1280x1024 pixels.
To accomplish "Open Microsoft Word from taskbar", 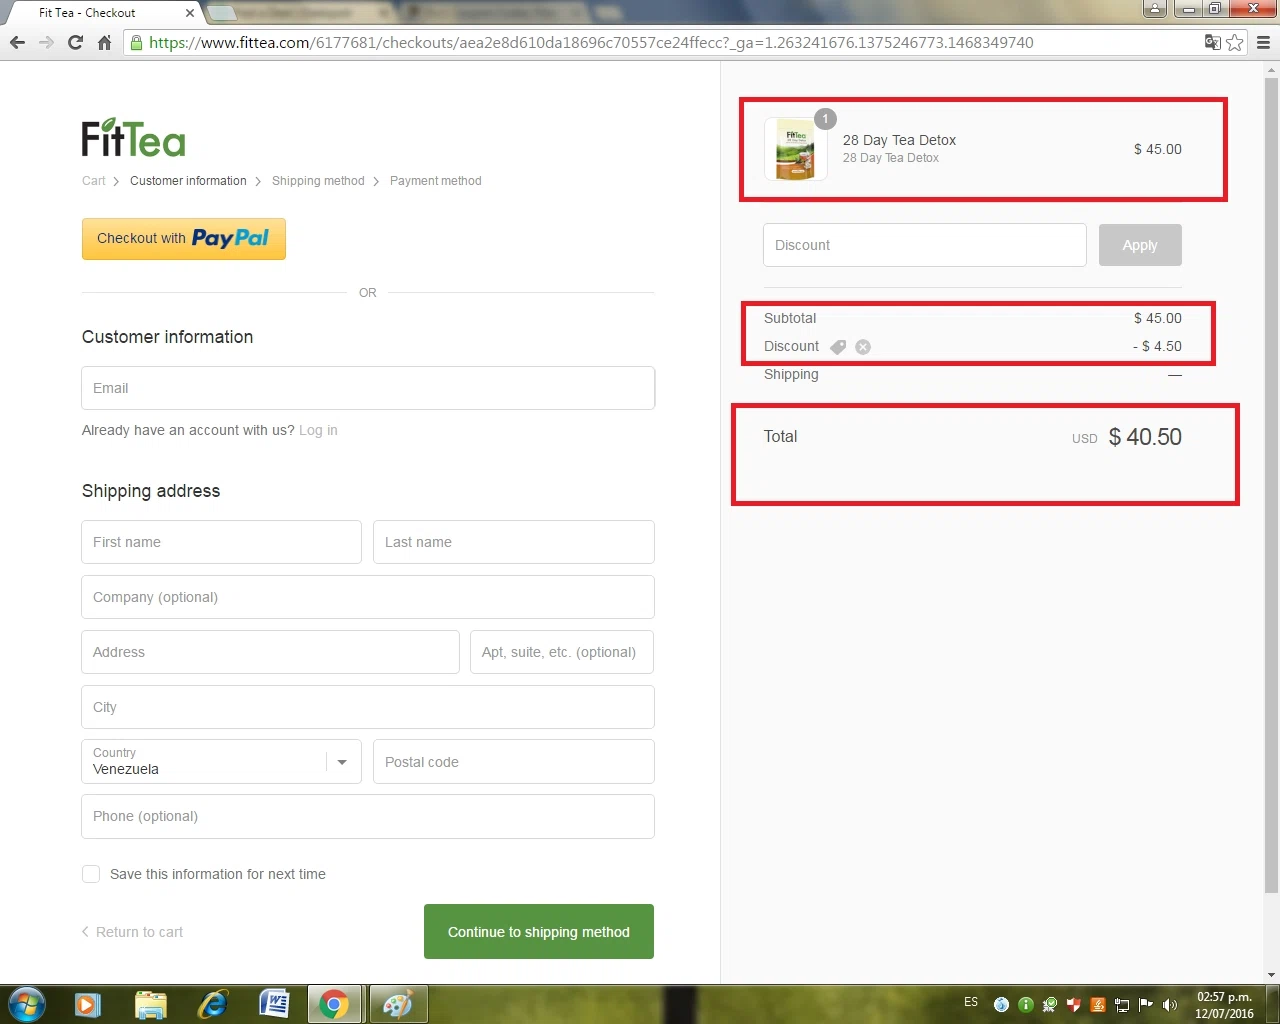I will (274, 1004).
